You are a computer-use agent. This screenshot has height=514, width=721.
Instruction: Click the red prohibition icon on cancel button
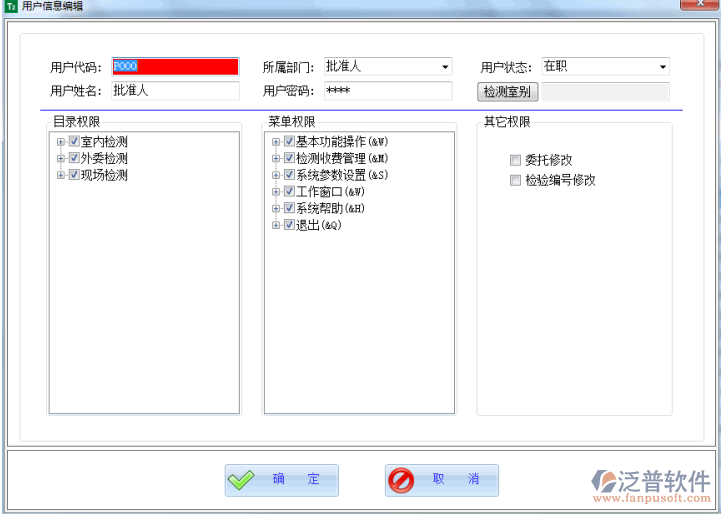[x=401, y=480]
